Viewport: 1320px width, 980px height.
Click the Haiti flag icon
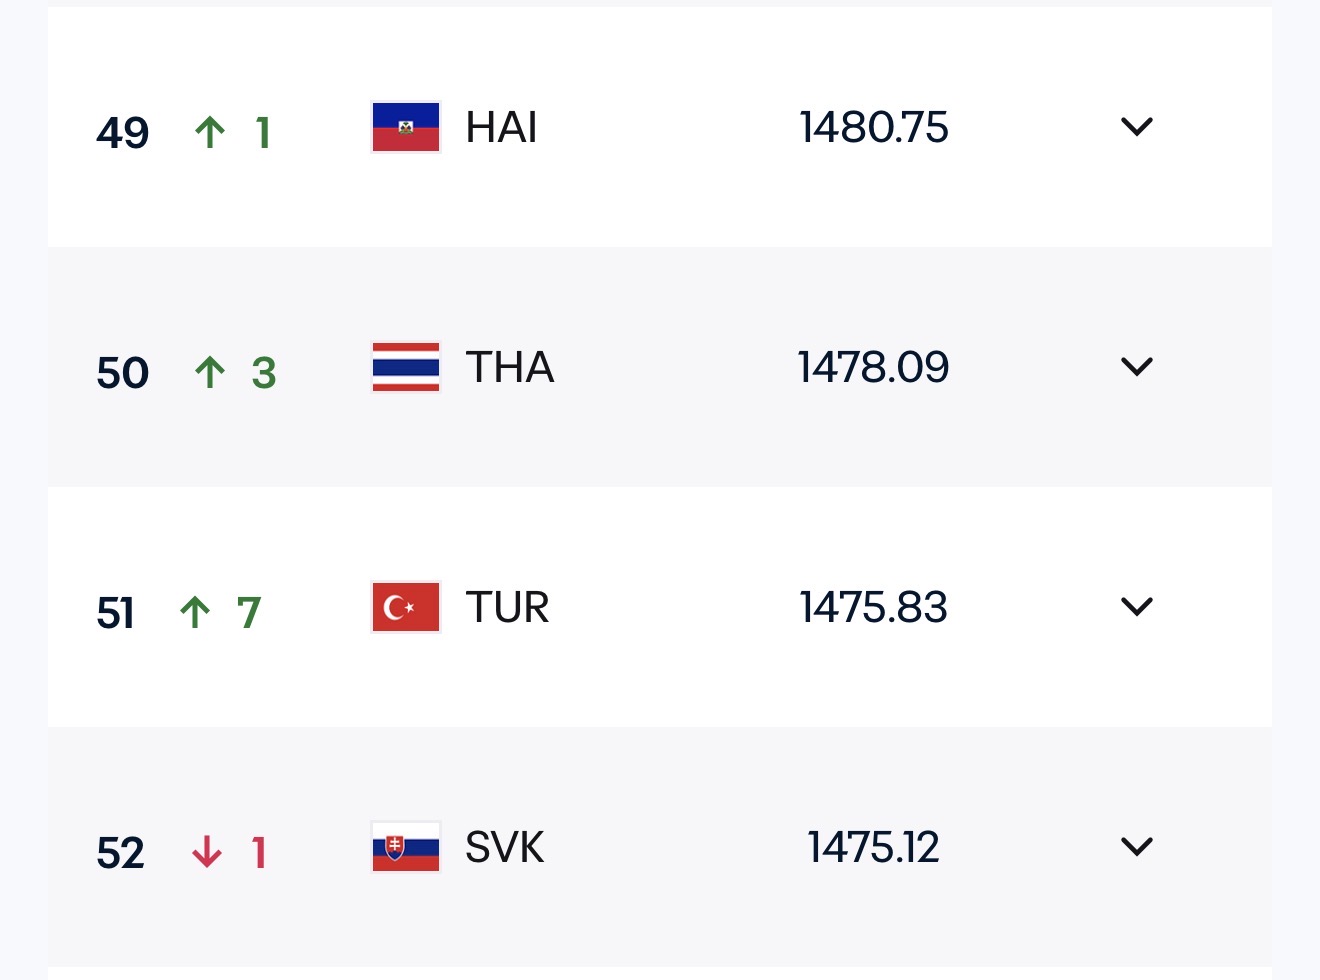coord(405,127)
